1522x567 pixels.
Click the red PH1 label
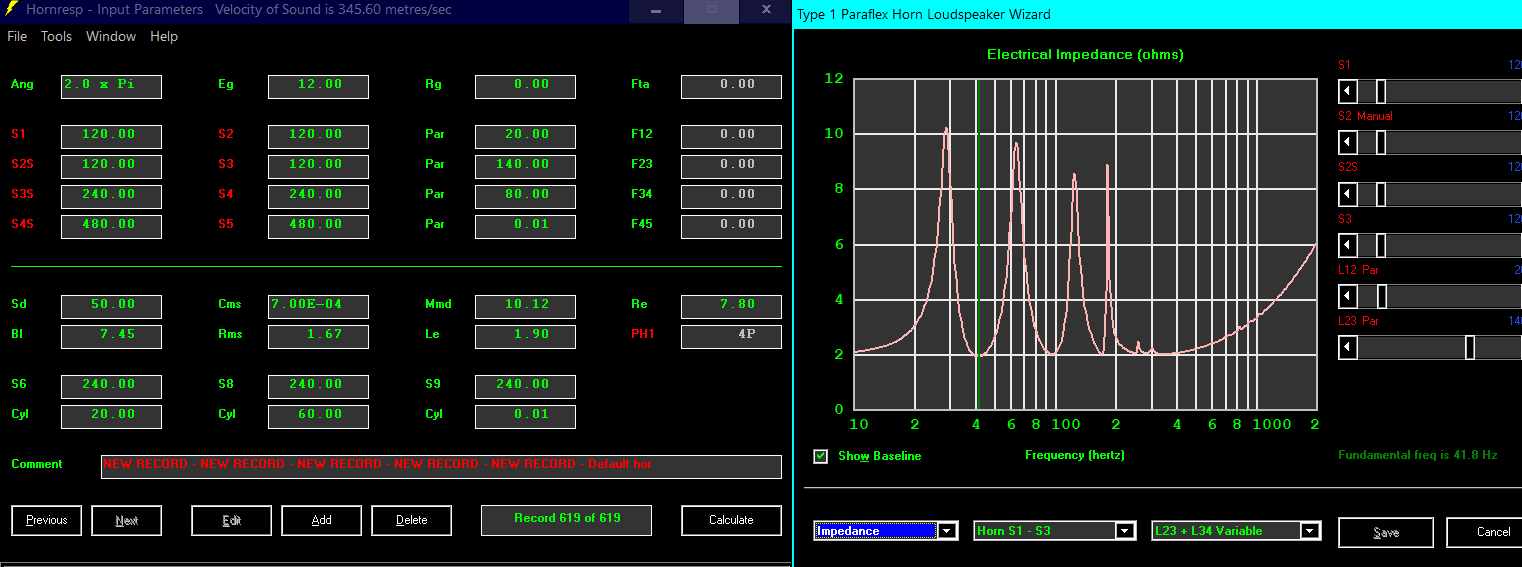coord(642,334)
